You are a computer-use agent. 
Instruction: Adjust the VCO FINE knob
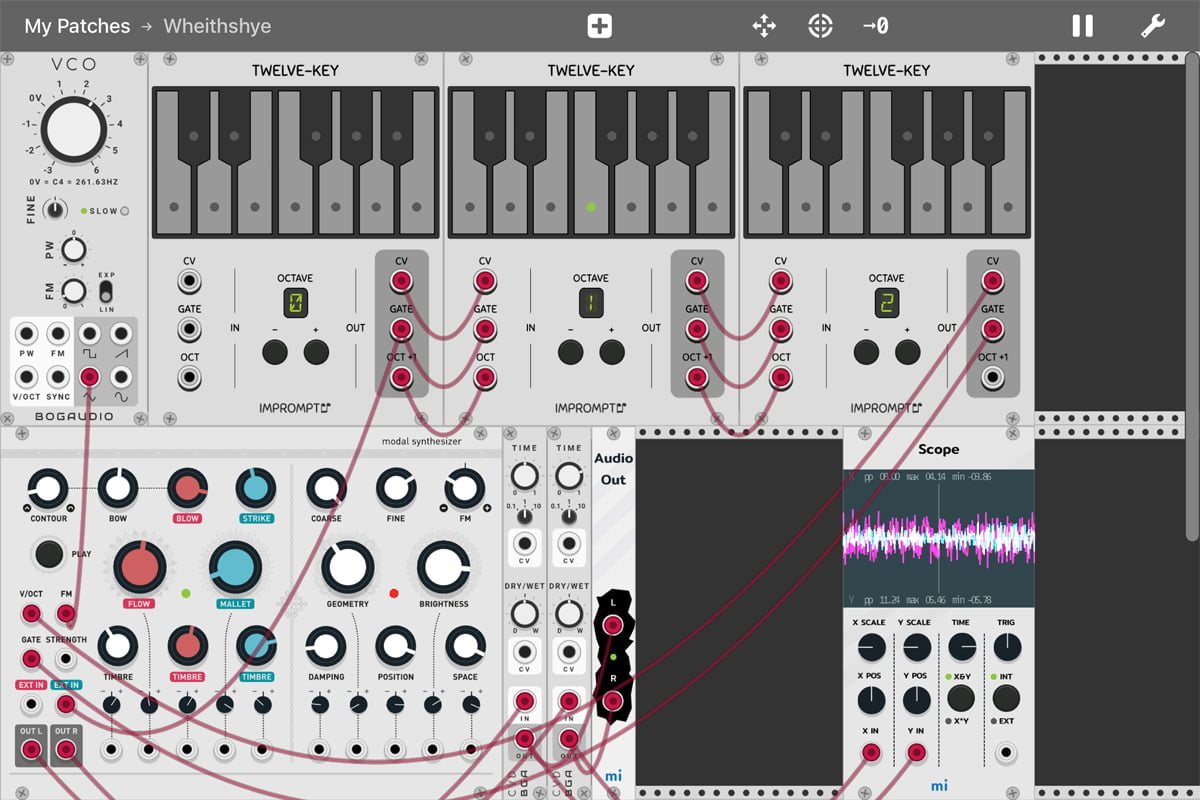pos(56,210)
